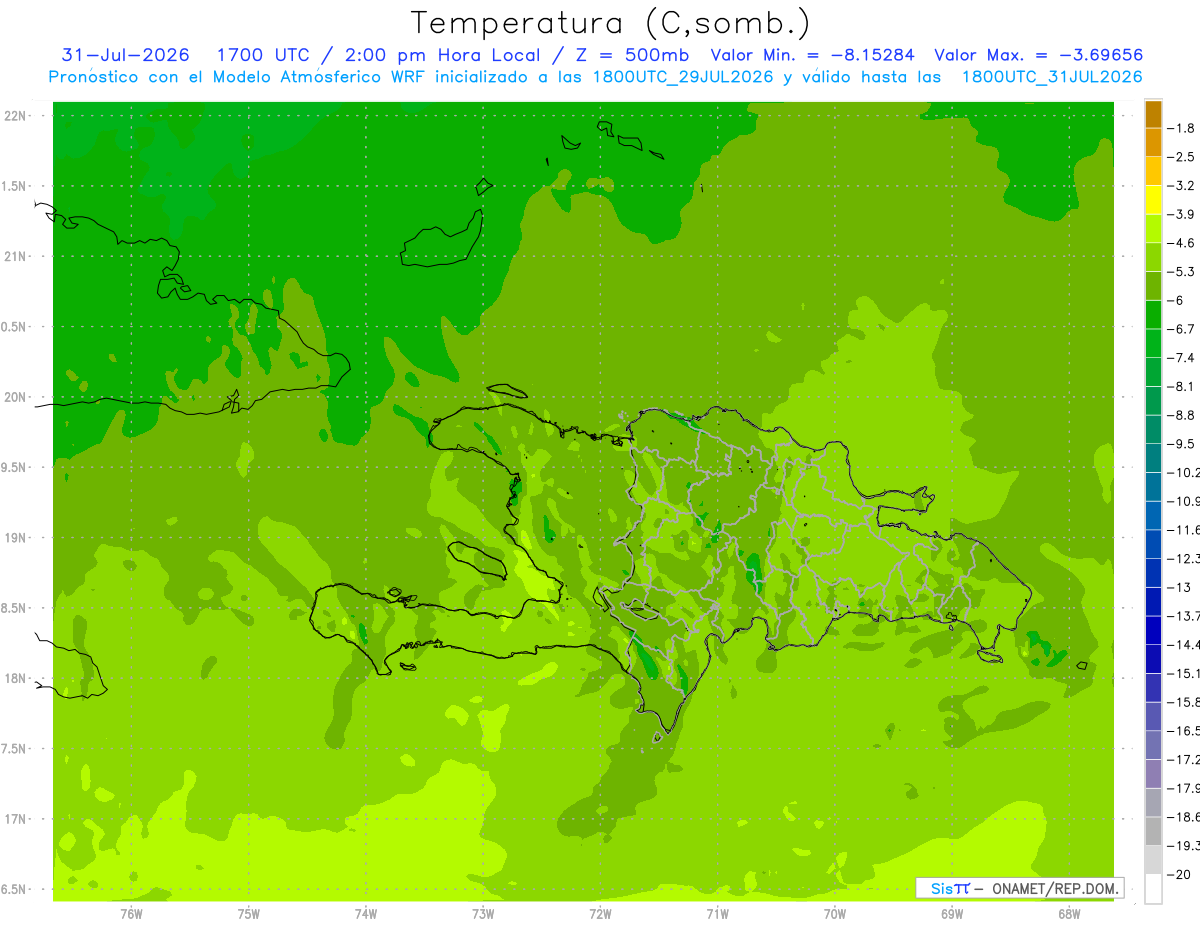
Task: Click the 74W longitude label
Action: click(366, 913)
